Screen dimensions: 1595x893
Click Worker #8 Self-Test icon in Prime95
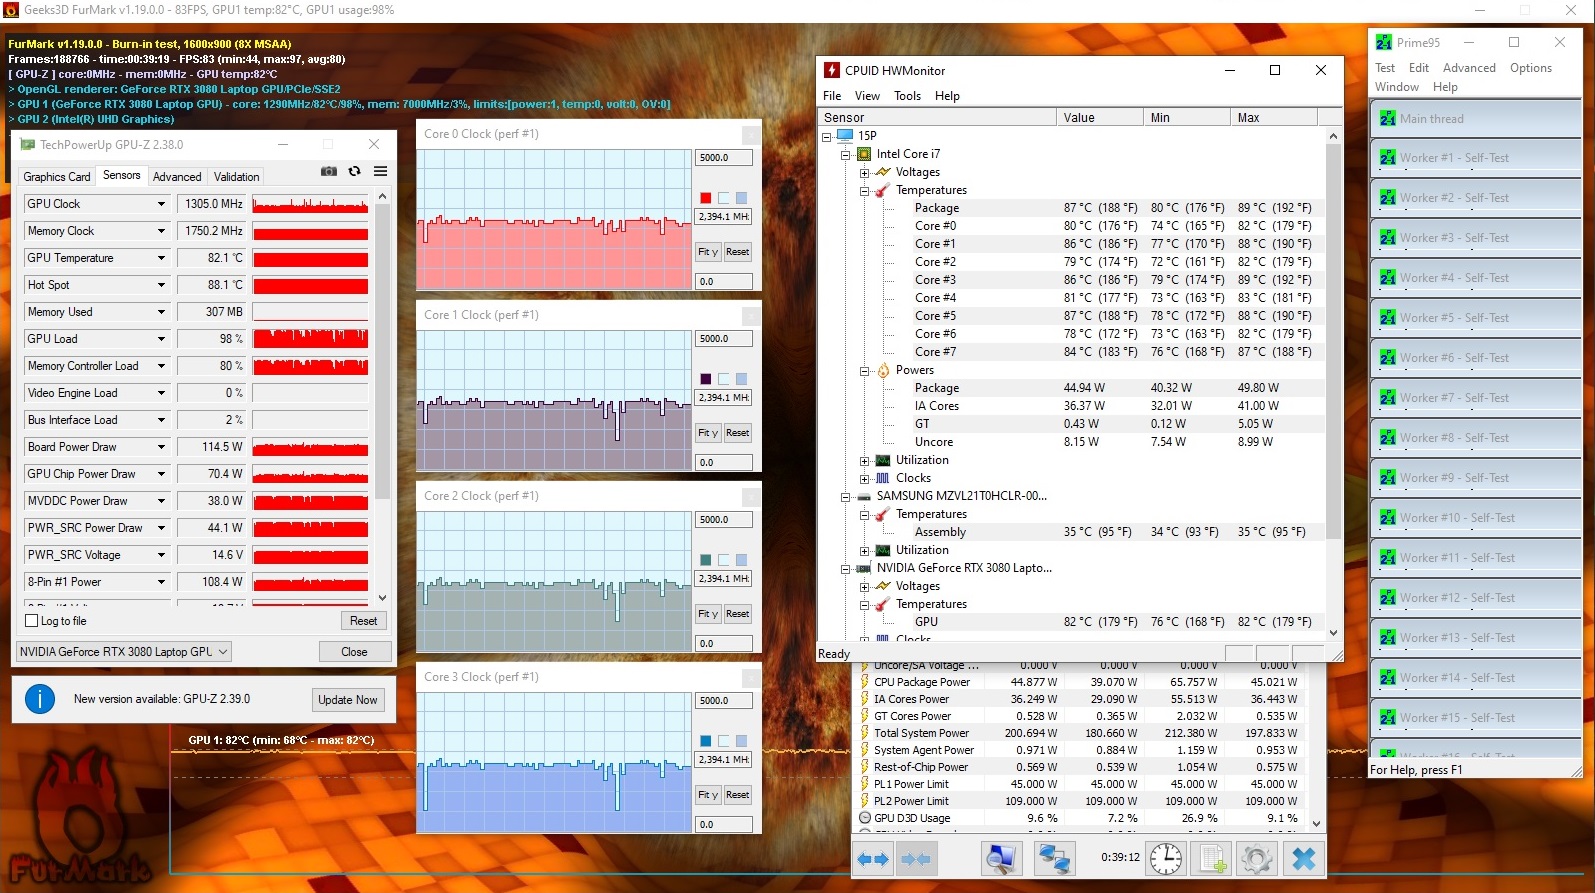tap(1388, 438)
